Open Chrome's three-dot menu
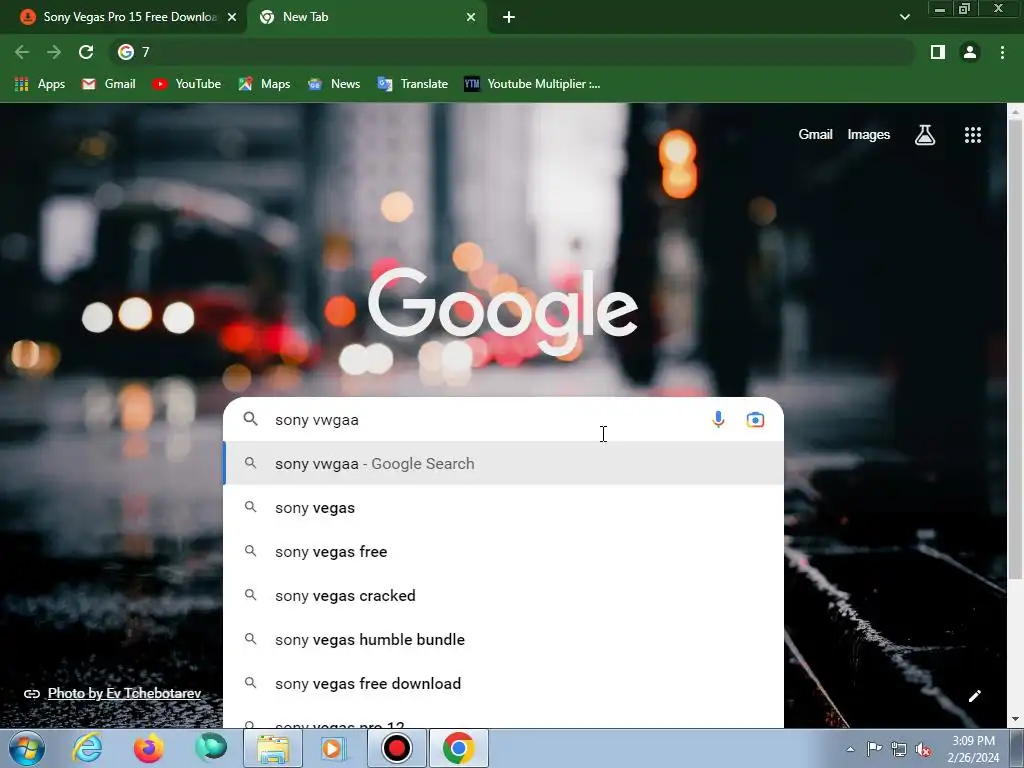The width and height of the screenshot is (1024, 768). click(1002, 52)
